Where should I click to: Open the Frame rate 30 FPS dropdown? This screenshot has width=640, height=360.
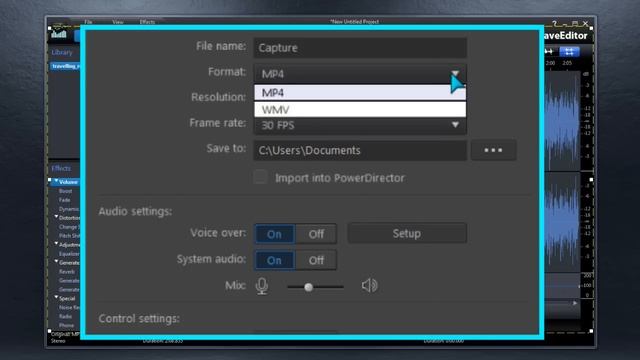[x=360, y=125]
